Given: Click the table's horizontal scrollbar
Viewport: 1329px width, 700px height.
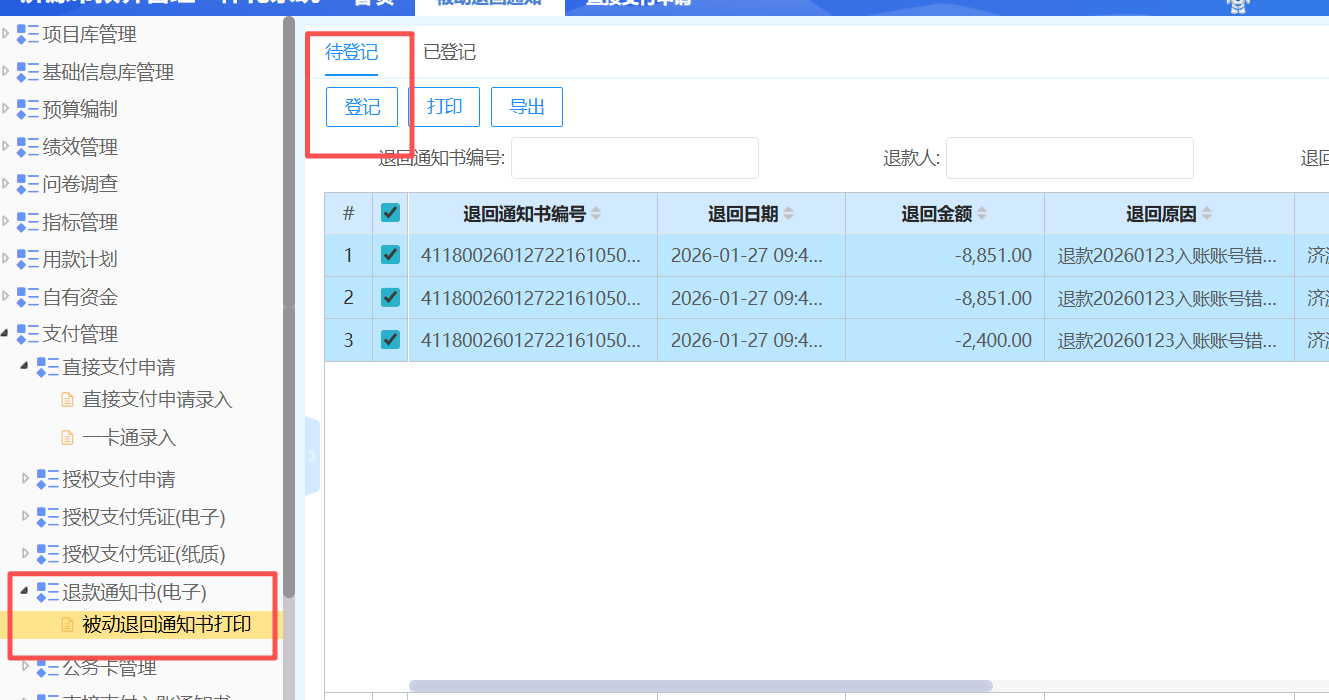Looking at the screenshot, I should point(700,686).
